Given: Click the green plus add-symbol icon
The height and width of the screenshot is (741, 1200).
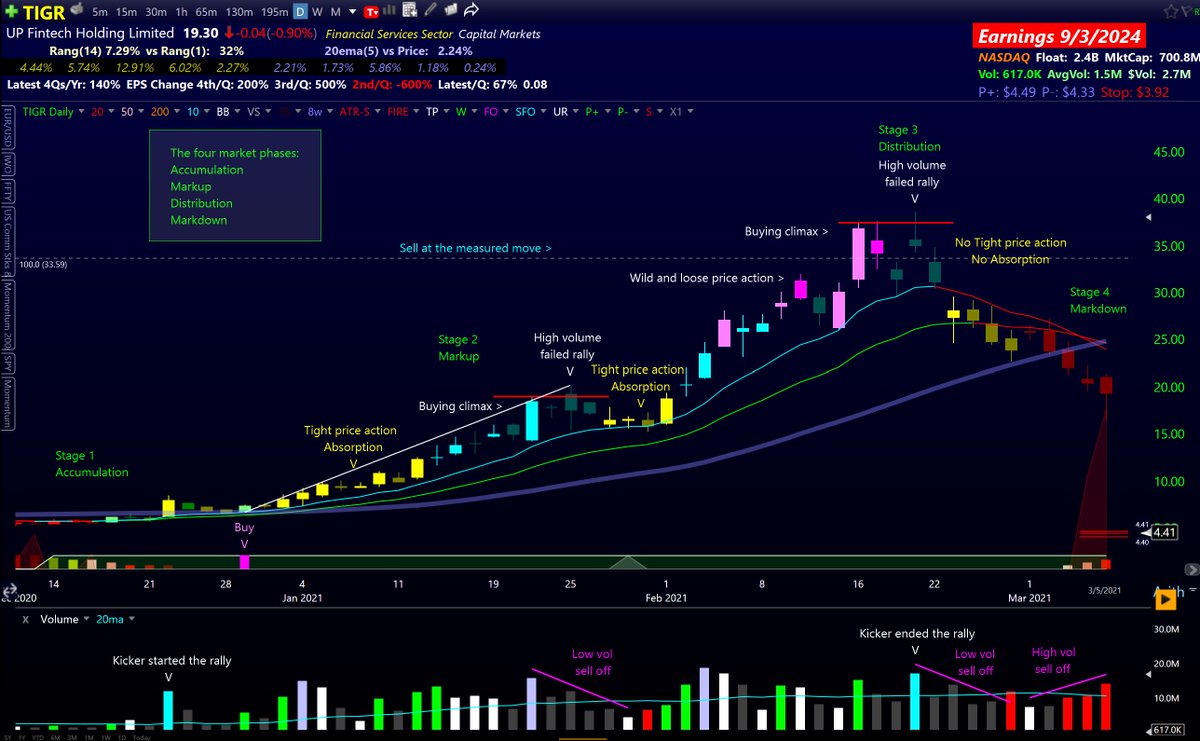Looking at the screenshot, I should tap(12, 12).
